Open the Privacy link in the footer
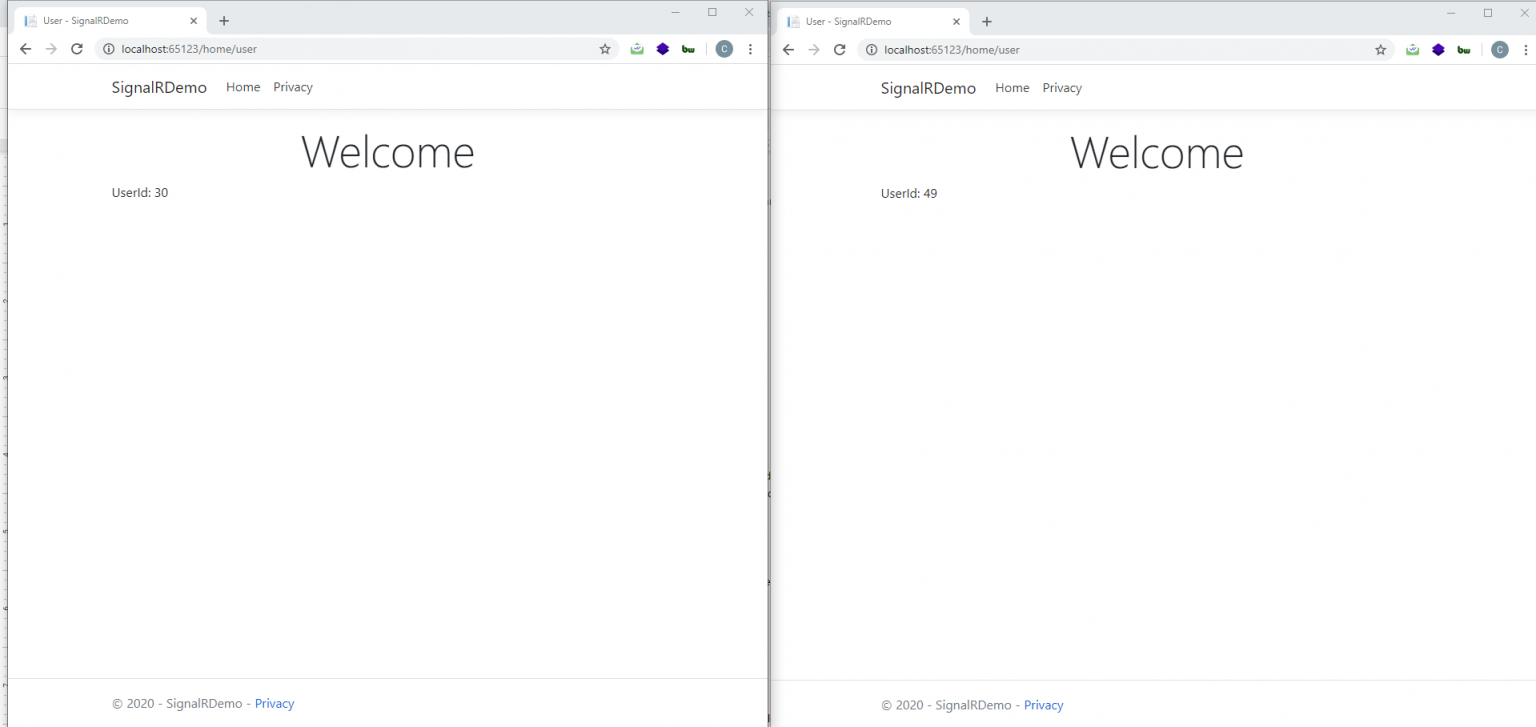Viewport: 1536px width, 727px height. tap(274, 703)
